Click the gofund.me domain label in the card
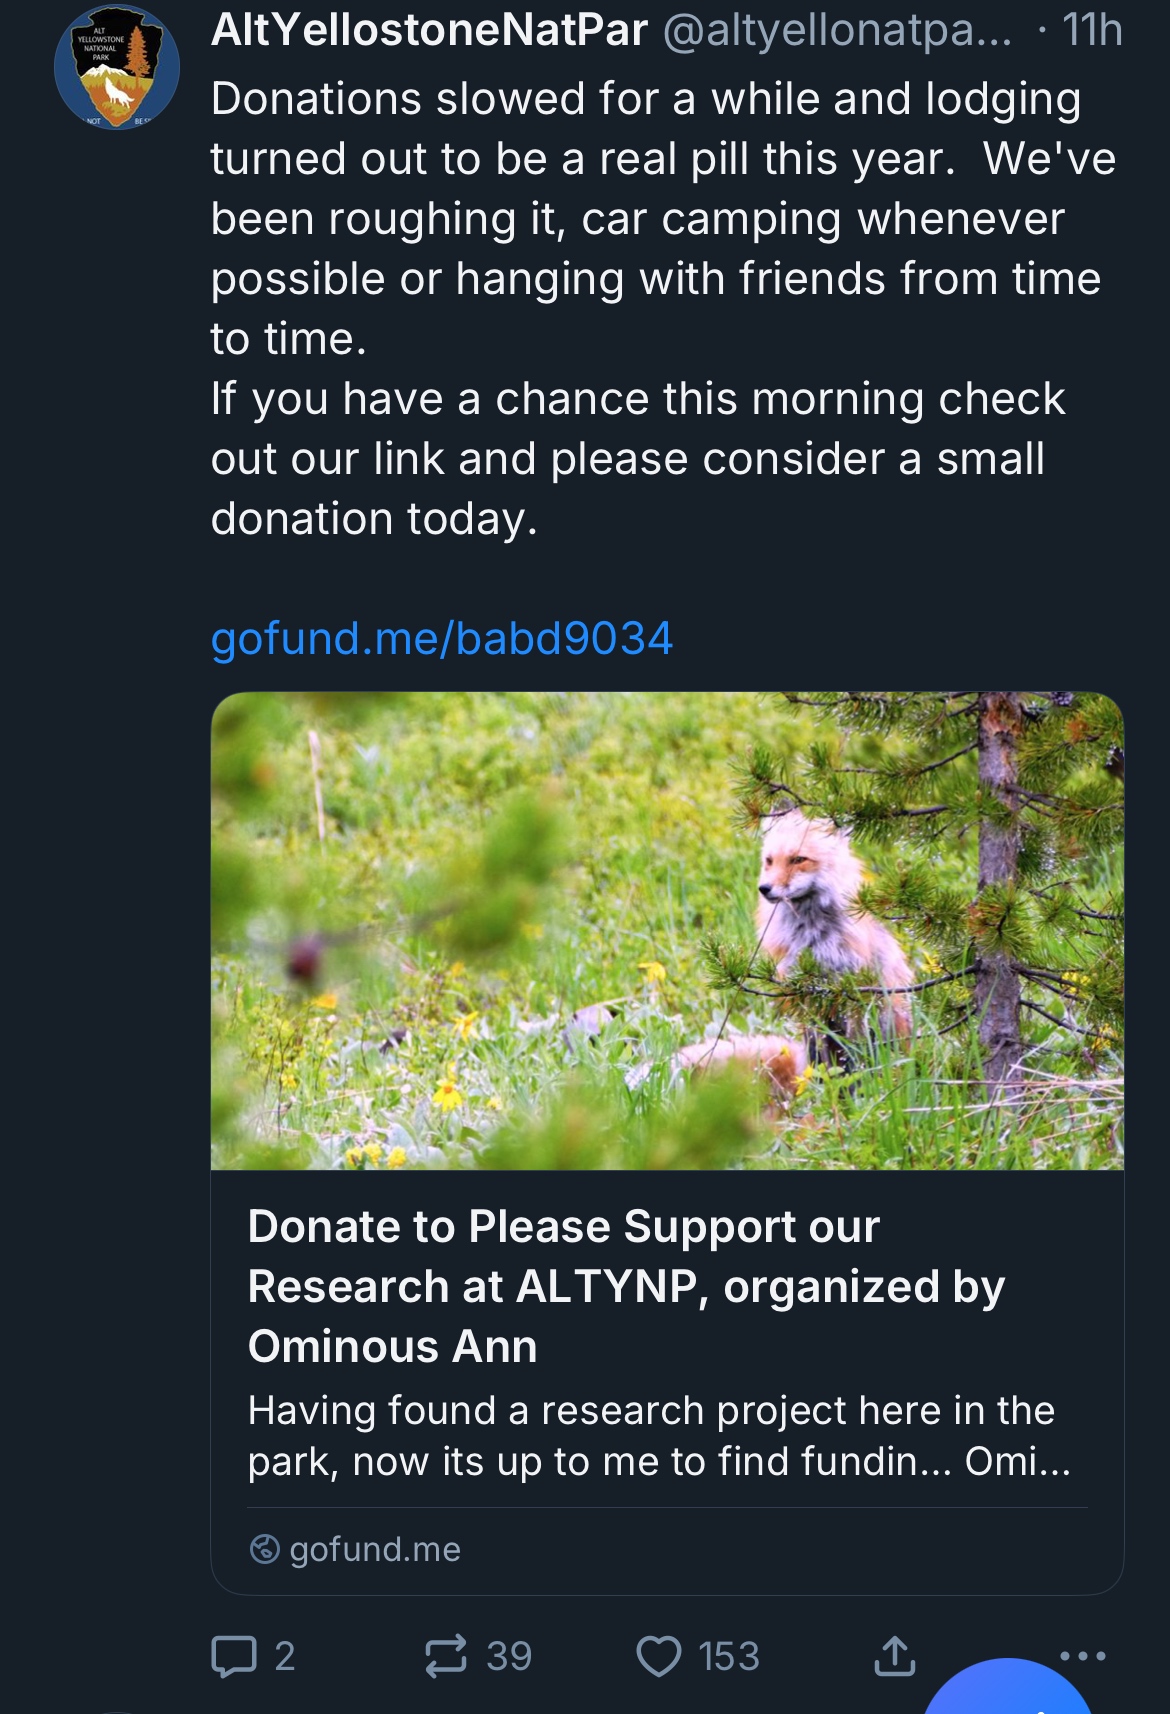Screen dimensions: 1170x1714 375,1549
